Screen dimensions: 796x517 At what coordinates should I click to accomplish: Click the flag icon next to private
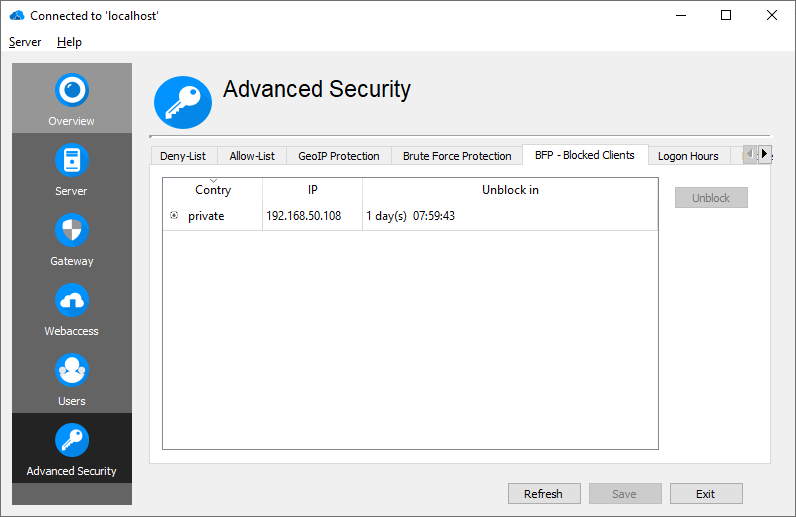174,215
